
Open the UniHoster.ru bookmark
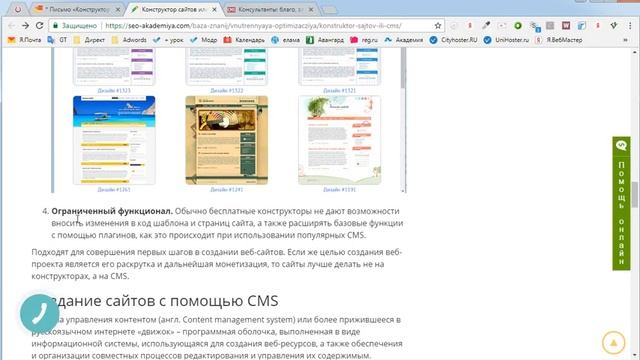click(506, 40)
